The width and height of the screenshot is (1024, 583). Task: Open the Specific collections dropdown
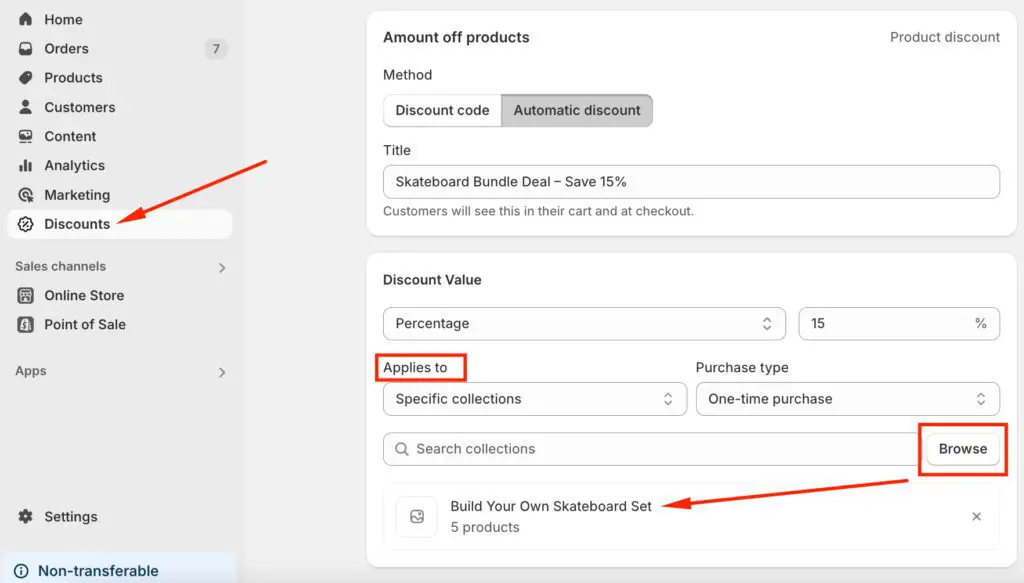point(534,398)
